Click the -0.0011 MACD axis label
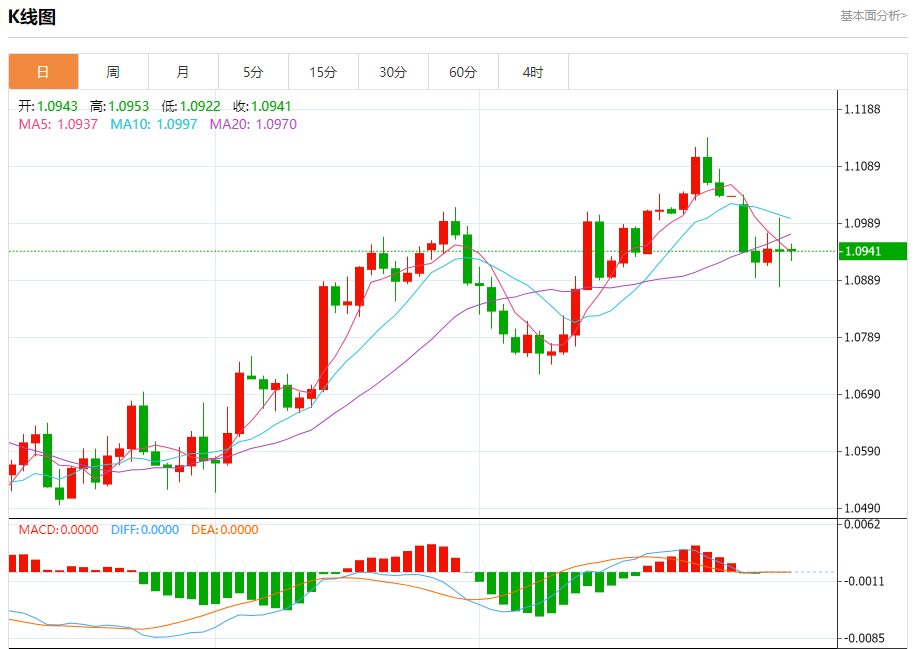 pos(863,581)
